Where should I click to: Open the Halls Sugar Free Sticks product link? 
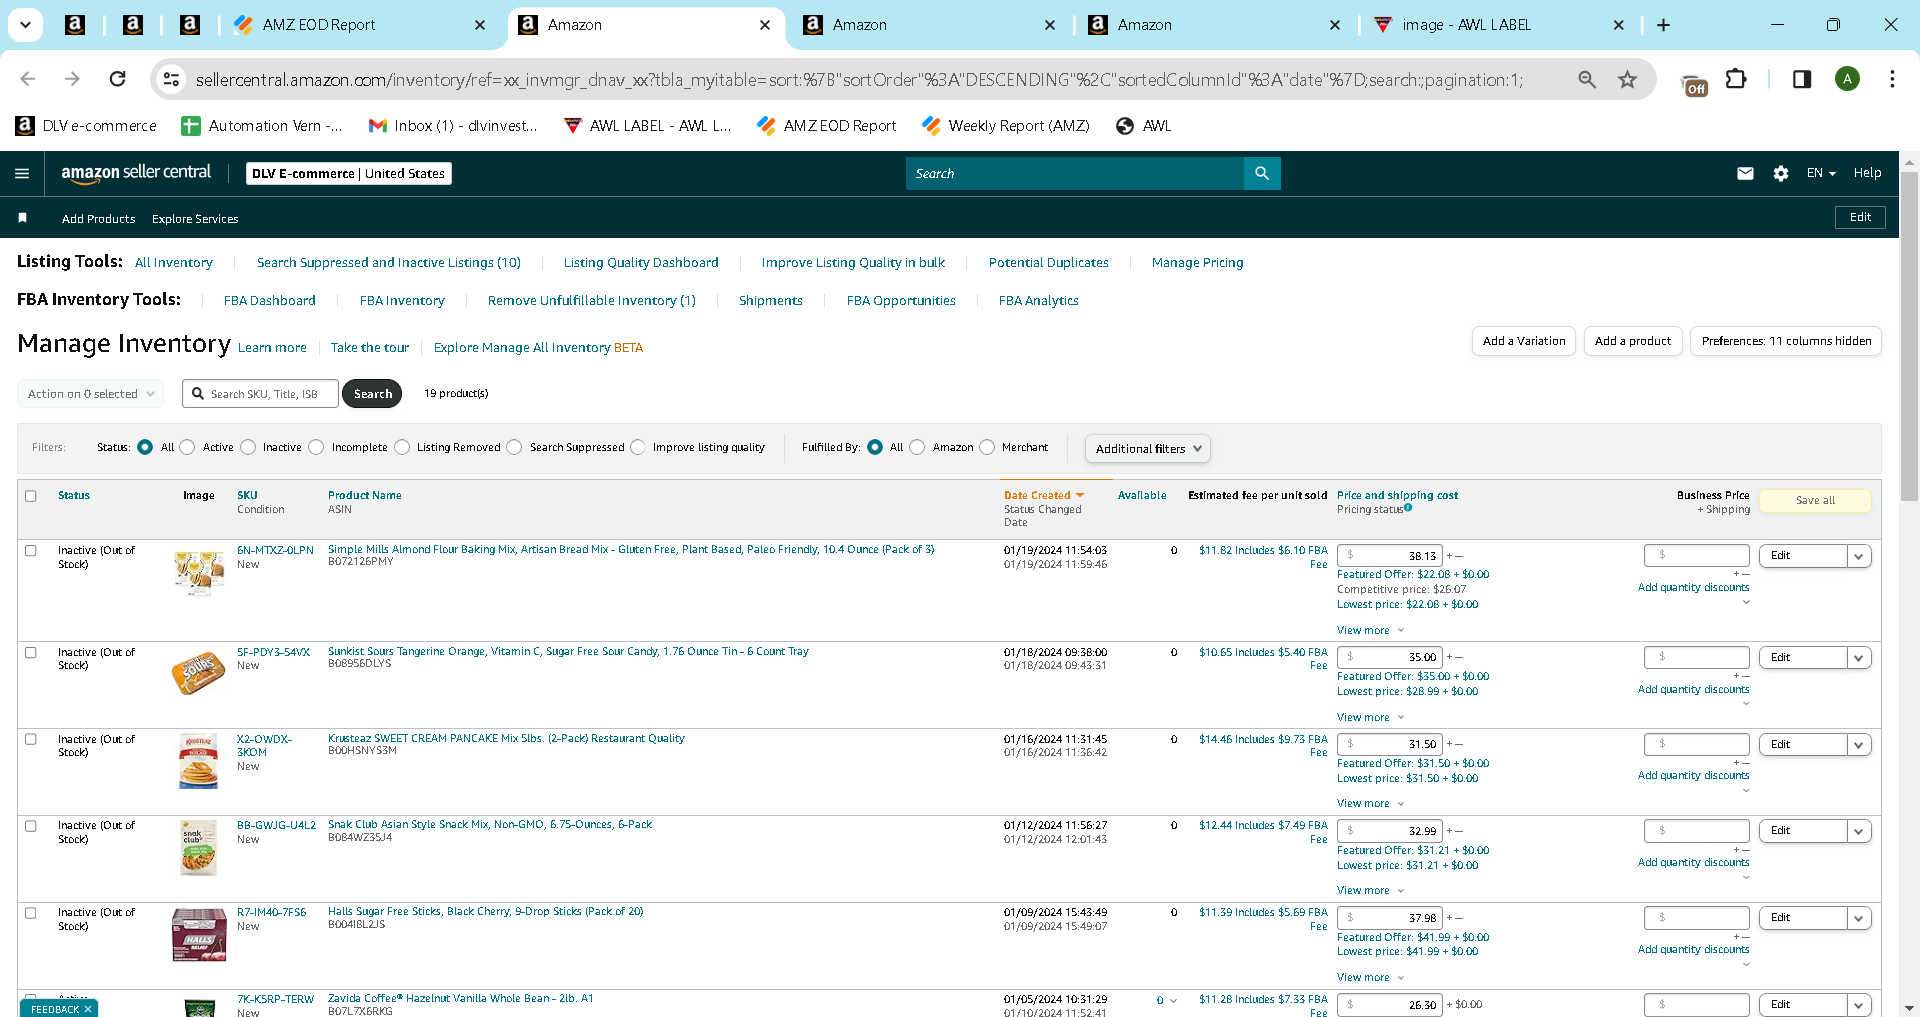(486, 912)
